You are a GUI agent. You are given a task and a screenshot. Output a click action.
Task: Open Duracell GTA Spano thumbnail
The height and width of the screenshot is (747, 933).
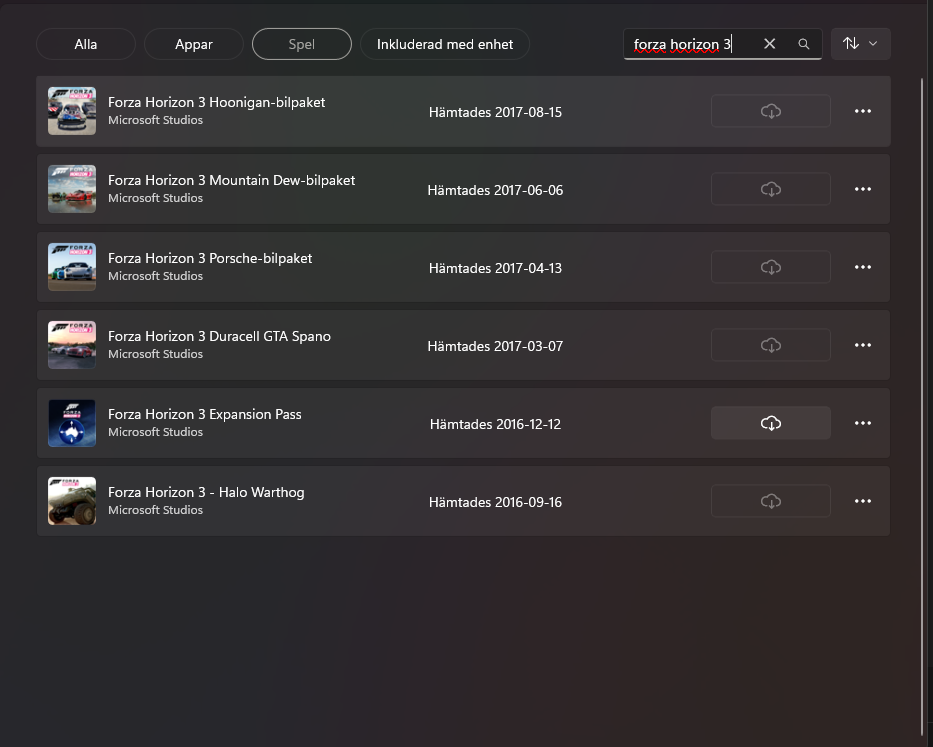point(72,345)
